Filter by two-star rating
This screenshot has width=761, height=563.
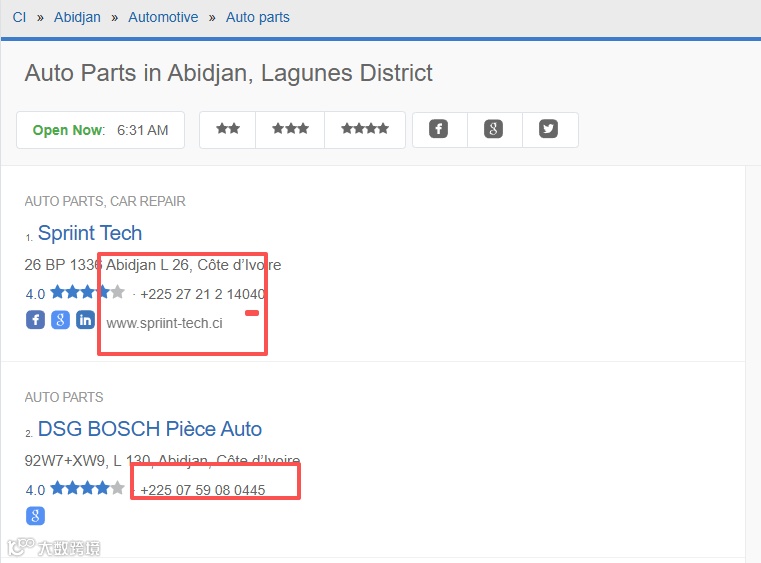228,129
